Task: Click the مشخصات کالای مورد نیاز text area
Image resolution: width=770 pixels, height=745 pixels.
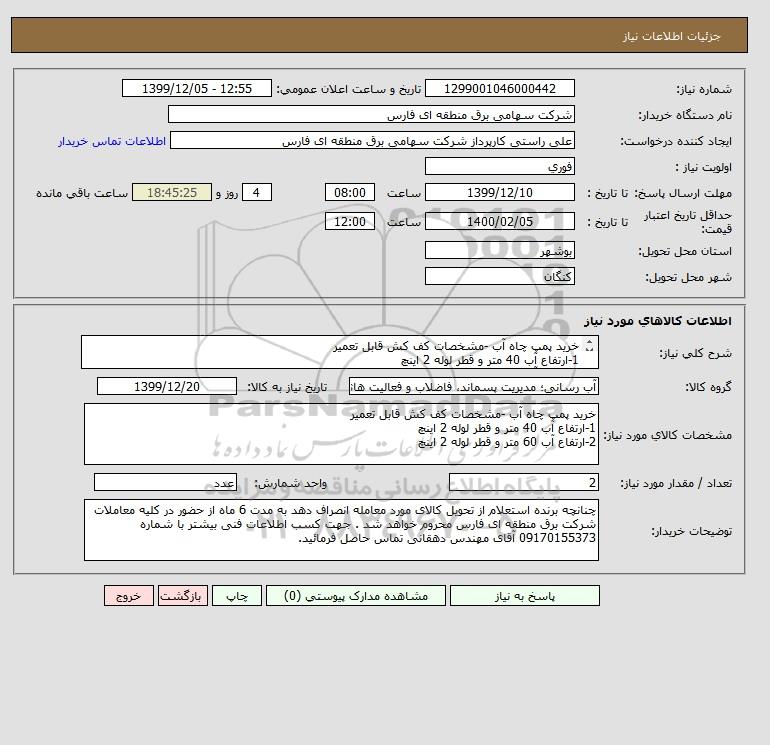Action: tap(341, 434)
